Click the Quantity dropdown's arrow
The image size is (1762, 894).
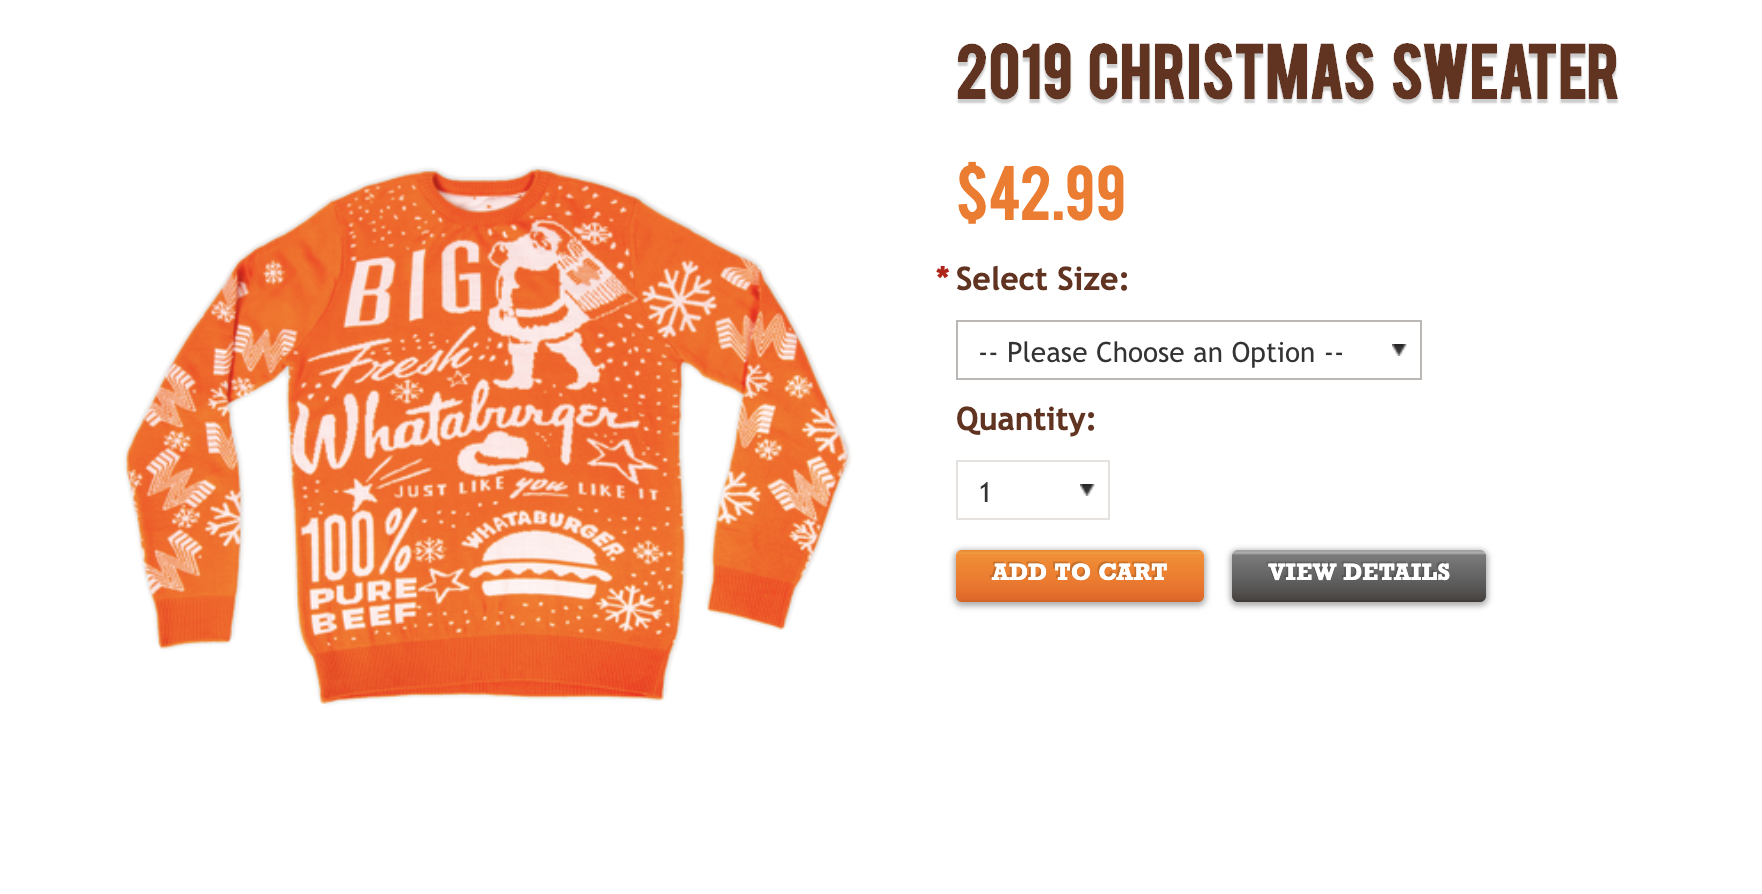[1086, 490]
